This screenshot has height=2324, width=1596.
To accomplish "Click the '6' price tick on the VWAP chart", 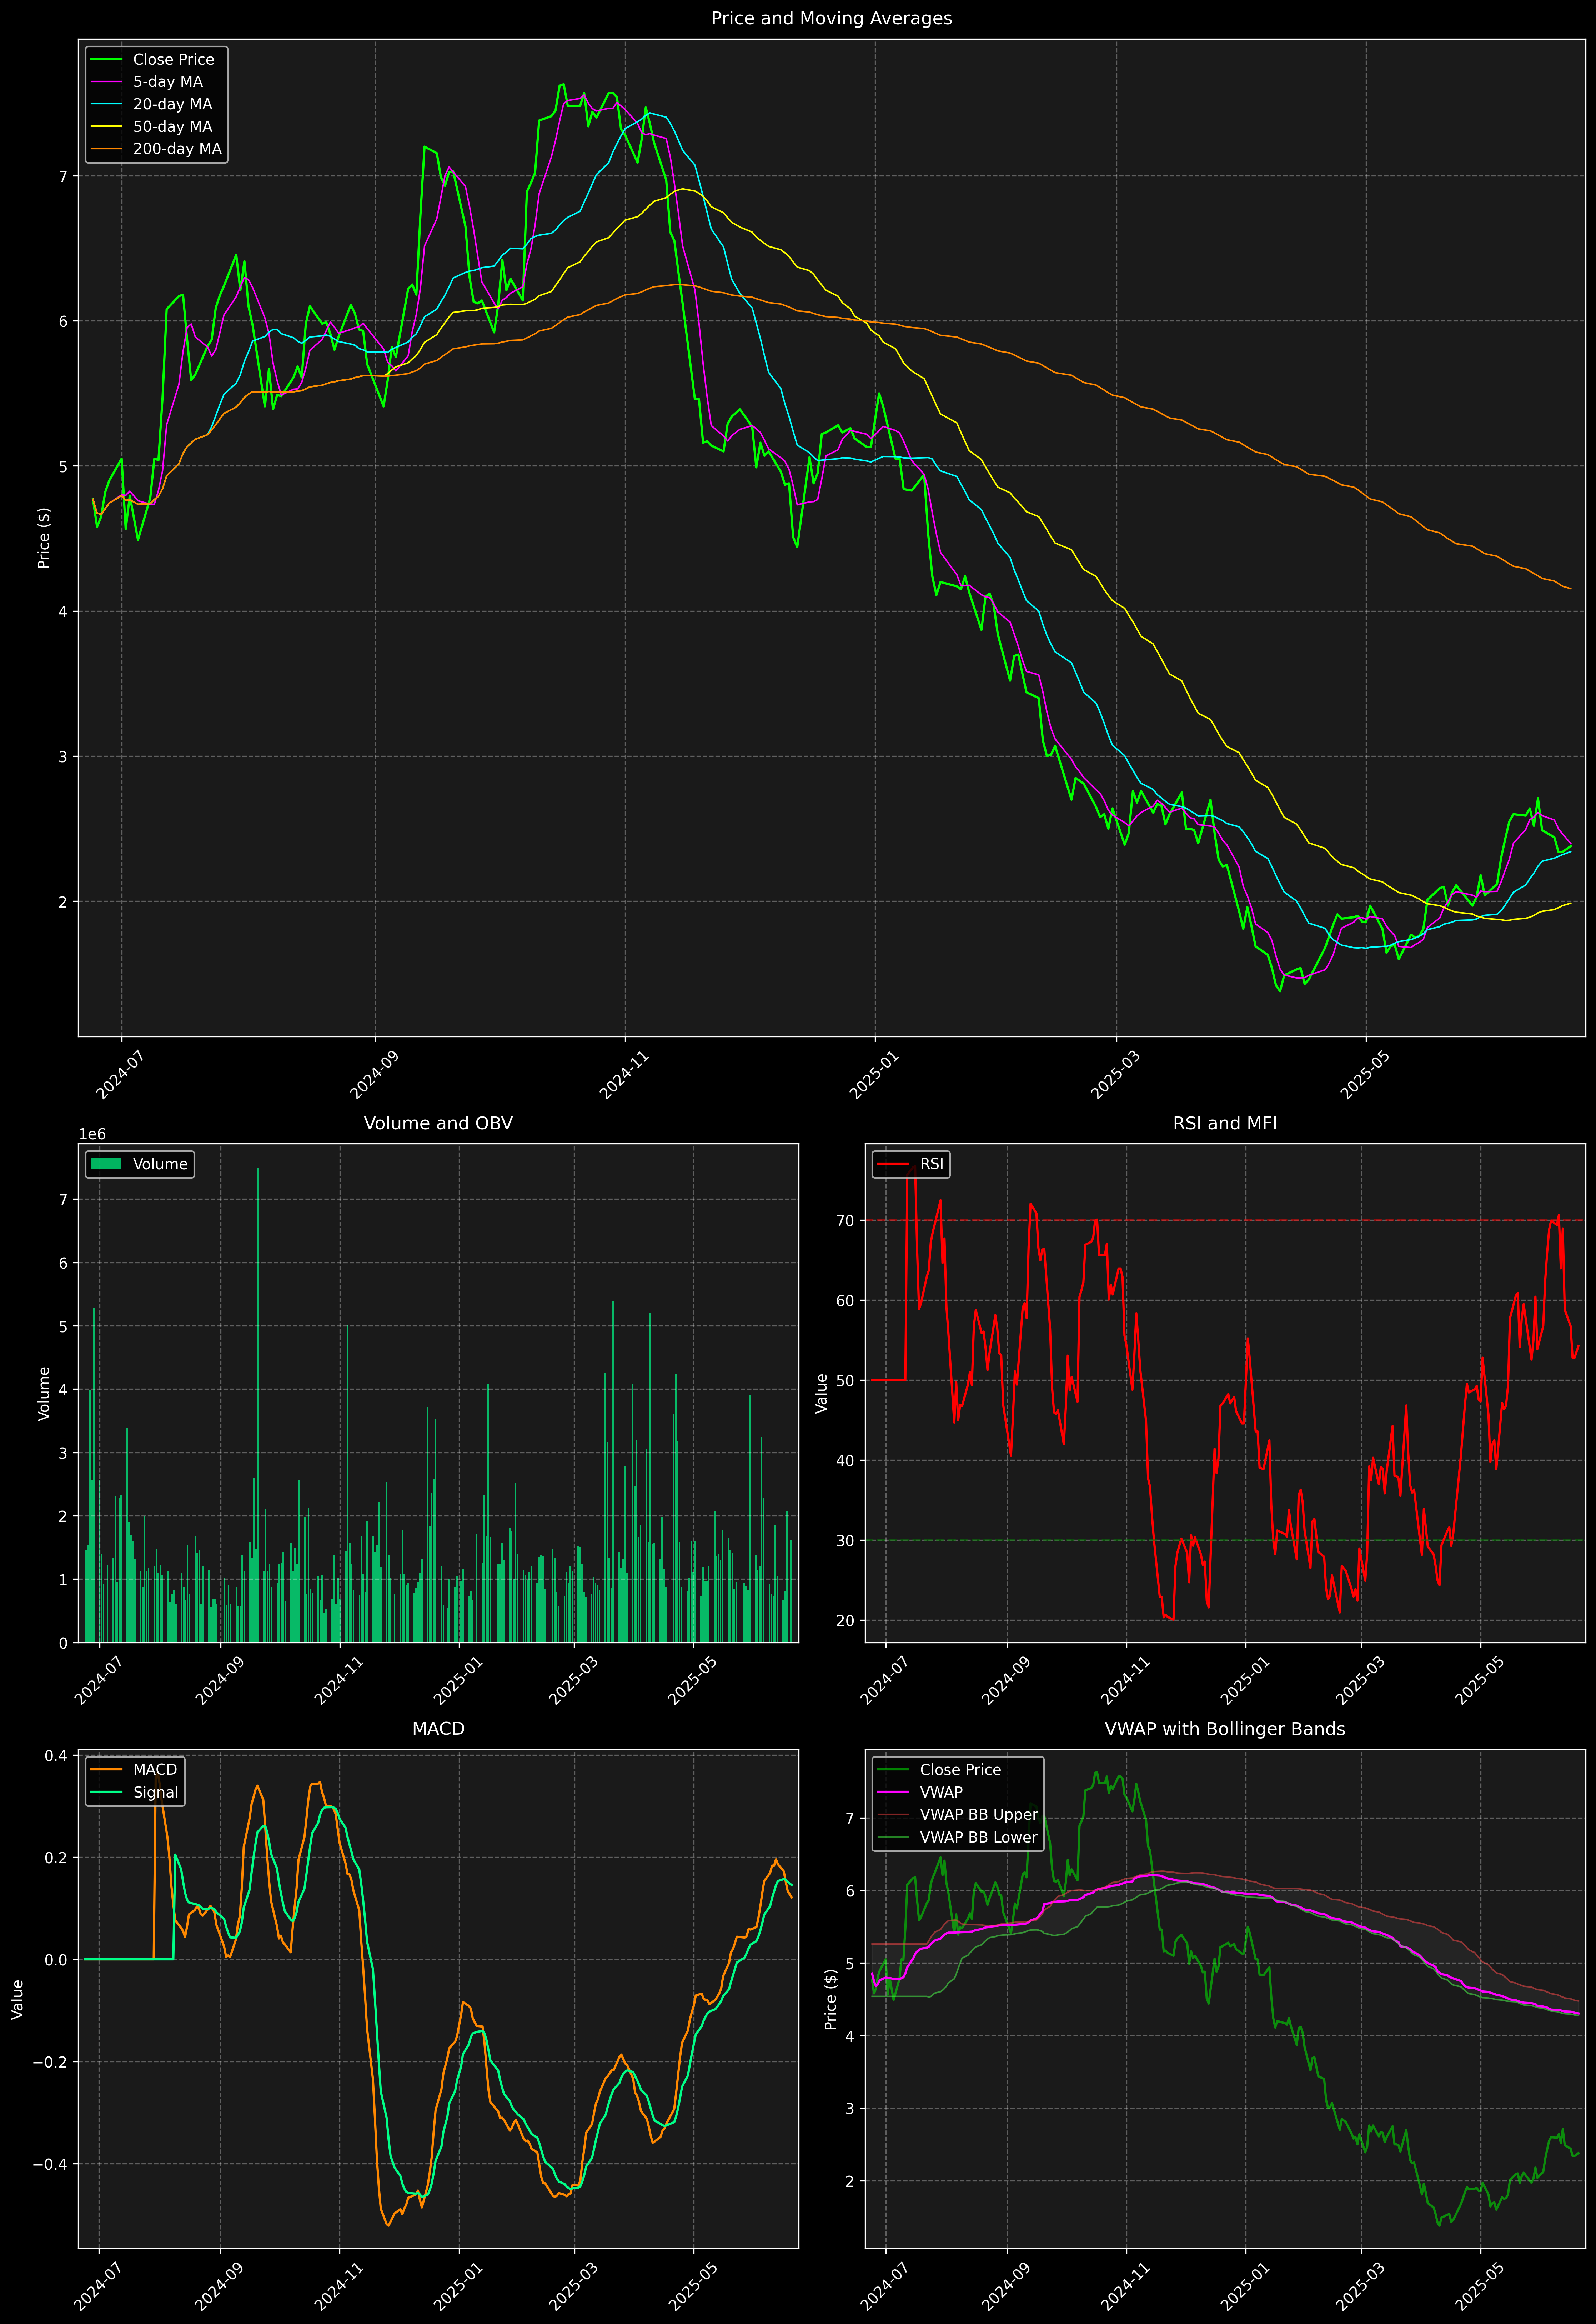I will [x=850, y=1891].
